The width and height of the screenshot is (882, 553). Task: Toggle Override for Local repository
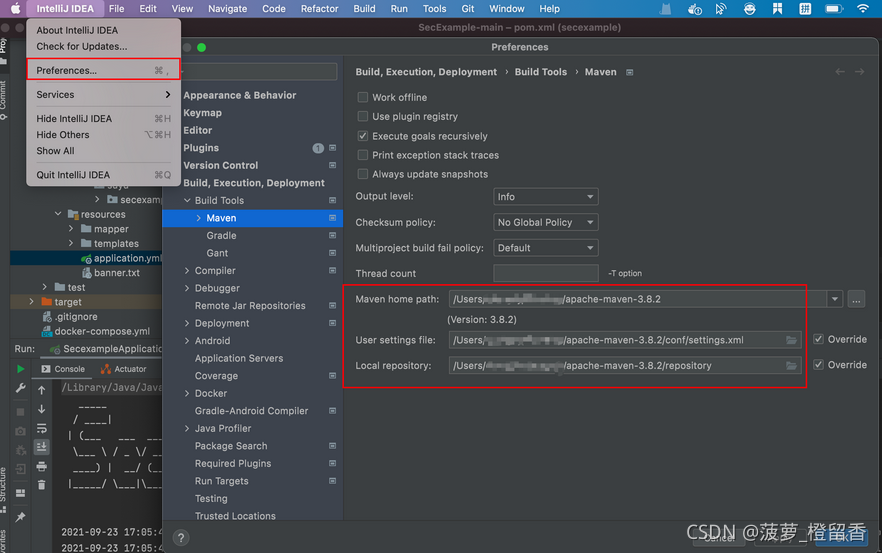(818, 365)
